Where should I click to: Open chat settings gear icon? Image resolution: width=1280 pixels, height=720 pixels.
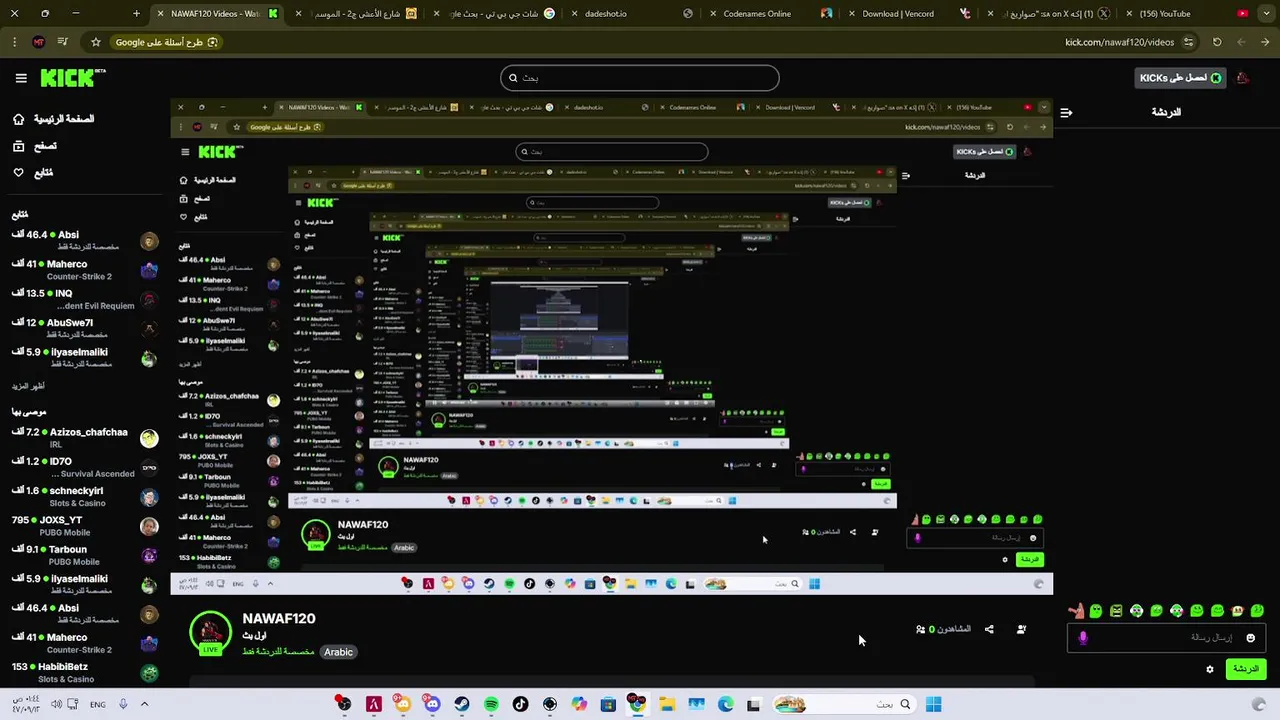(1210, 669)
